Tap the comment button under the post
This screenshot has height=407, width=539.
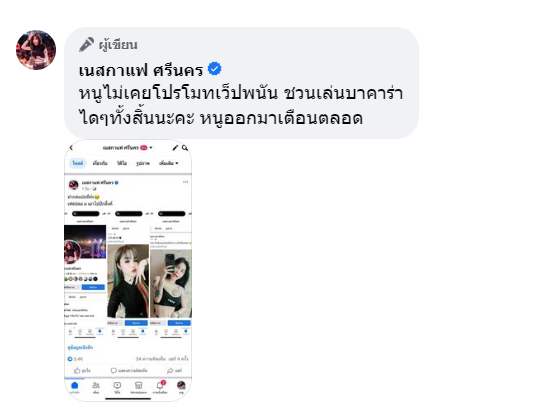[129, 370]
